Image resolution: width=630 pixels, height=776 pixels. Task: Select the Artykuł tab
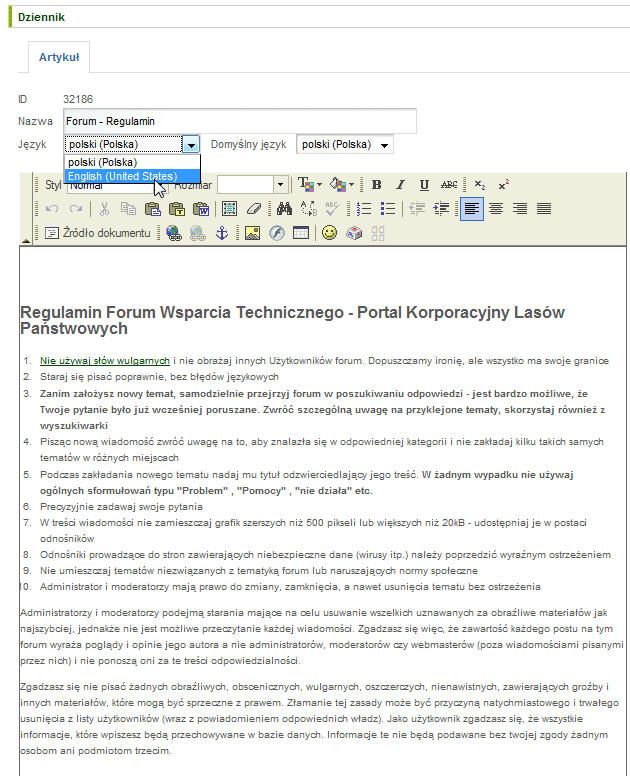click(59, 57)
